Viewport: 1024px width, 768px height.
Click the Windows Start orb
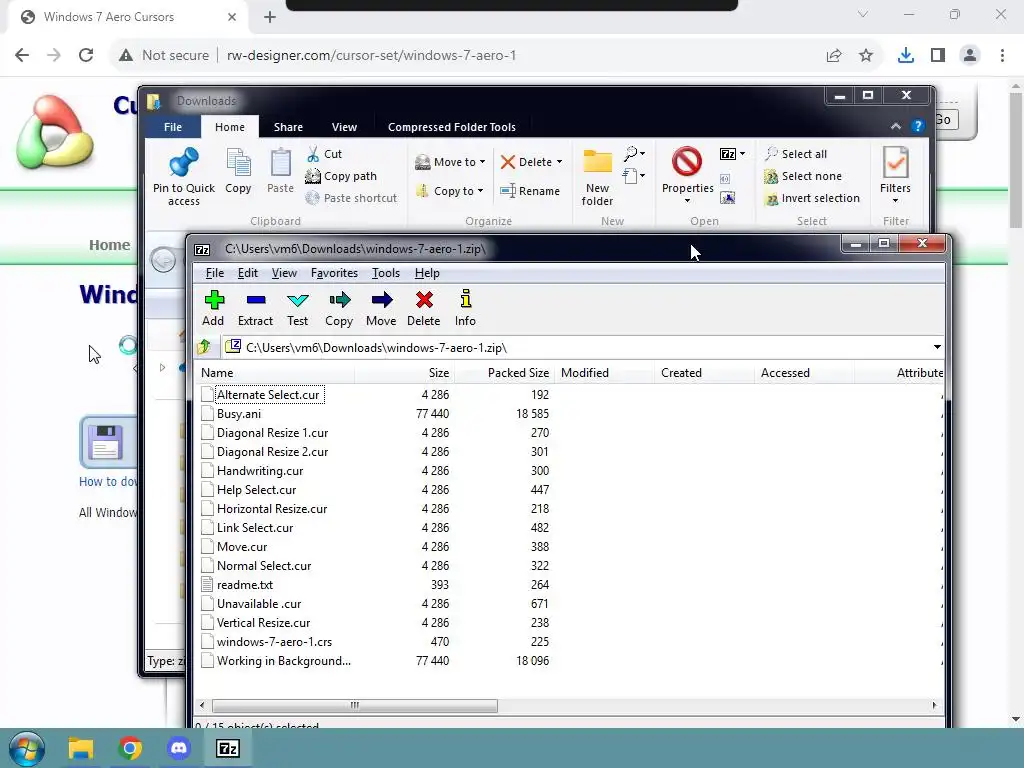tap(27, 748)
